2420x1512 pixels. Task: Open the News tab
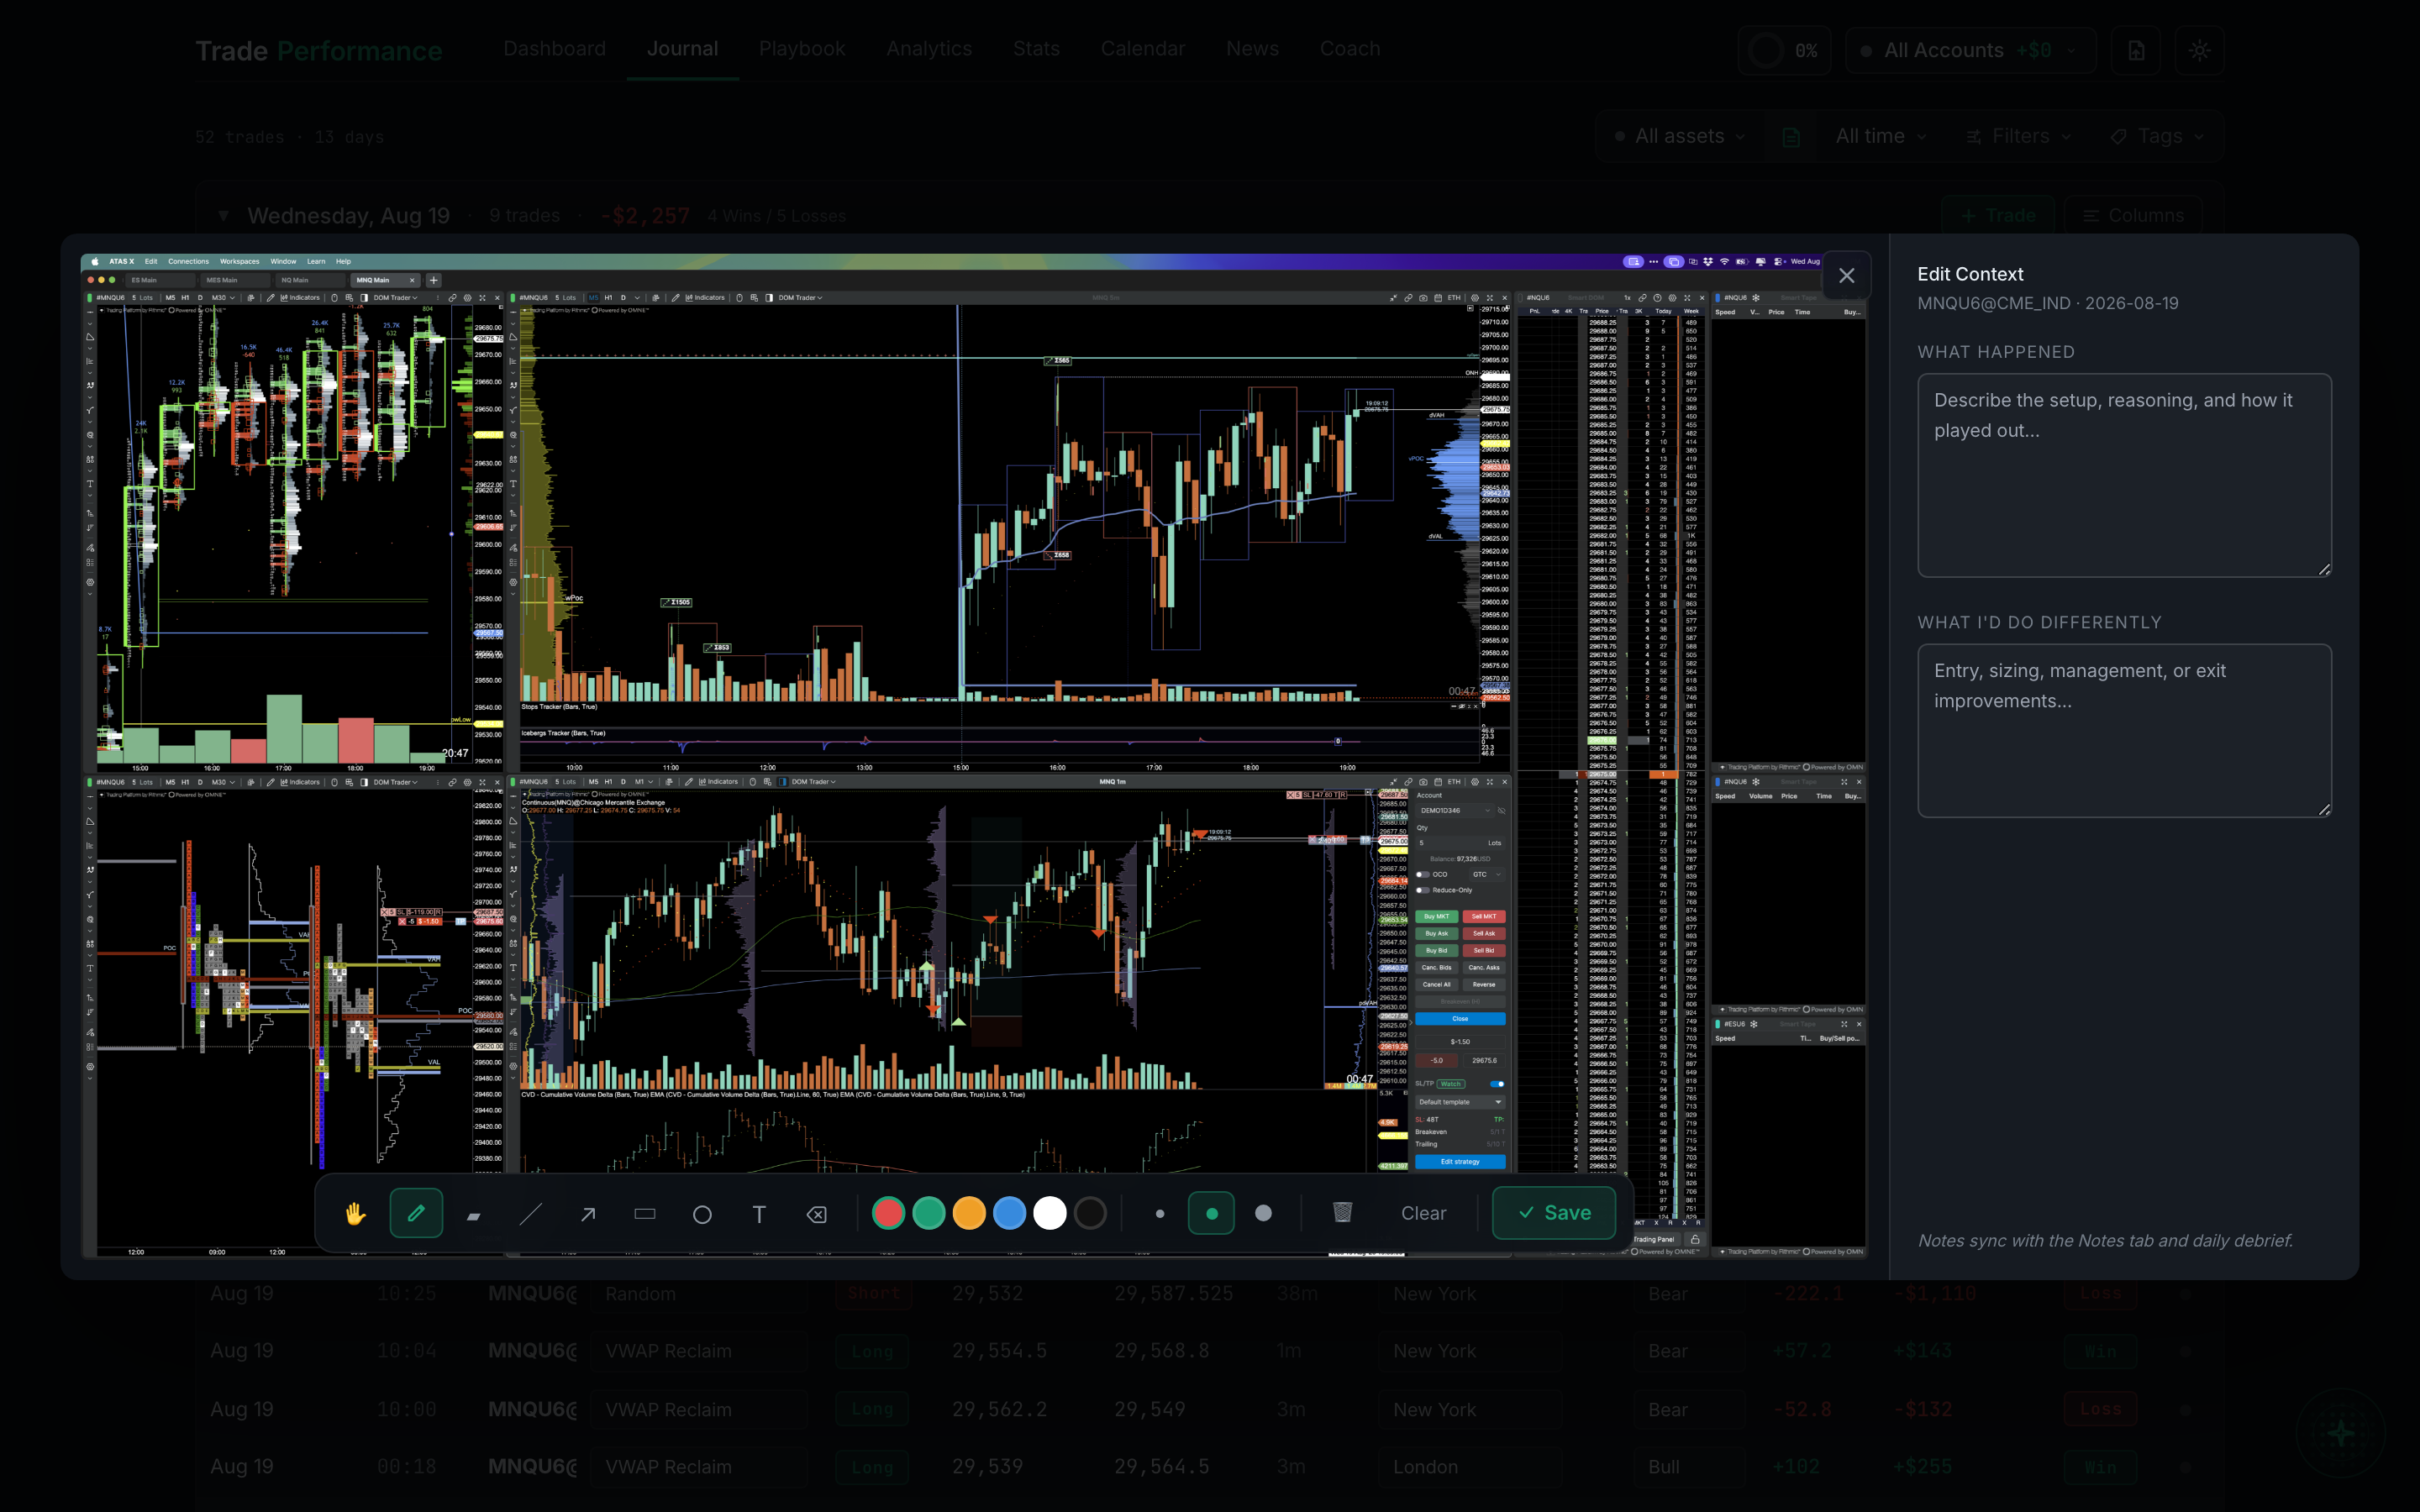[x=1252, y=49]
